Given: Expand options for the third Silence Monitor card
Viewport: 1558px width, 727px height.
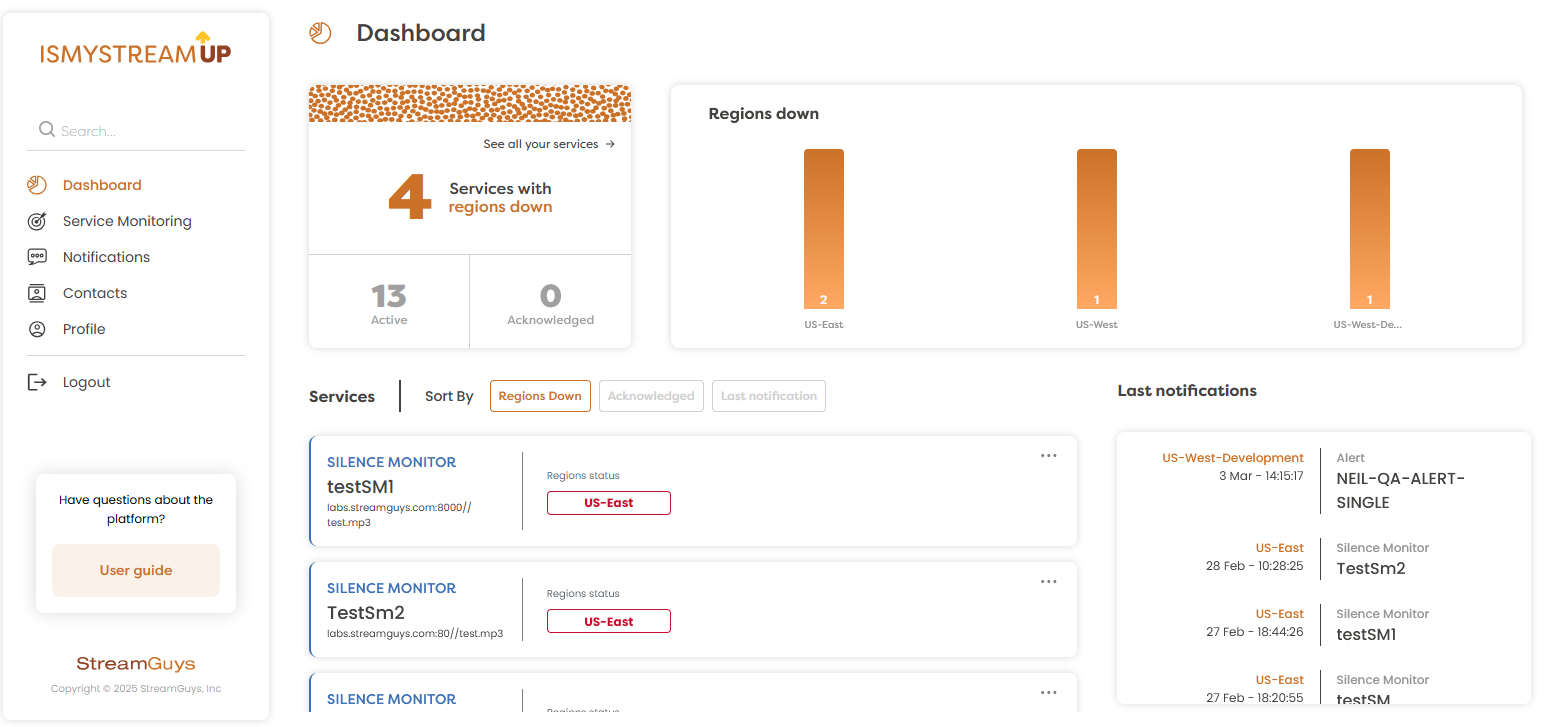Looking at the screenshot, I should 1048,693.
